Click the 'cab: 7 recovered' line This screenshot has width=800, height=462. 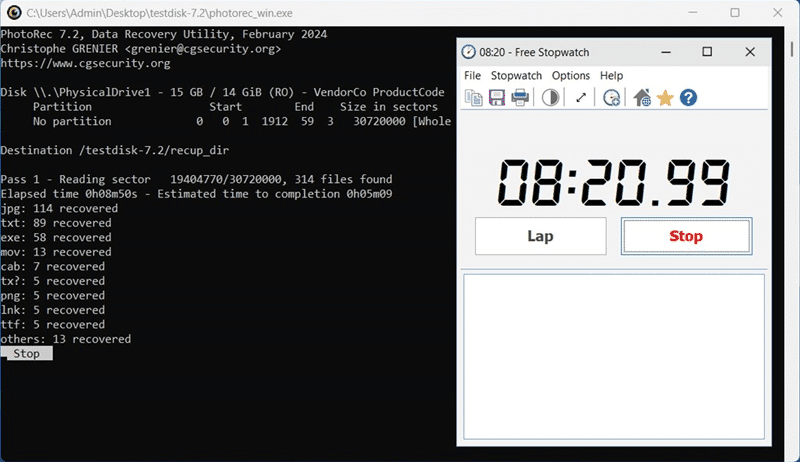click(53, 267)
